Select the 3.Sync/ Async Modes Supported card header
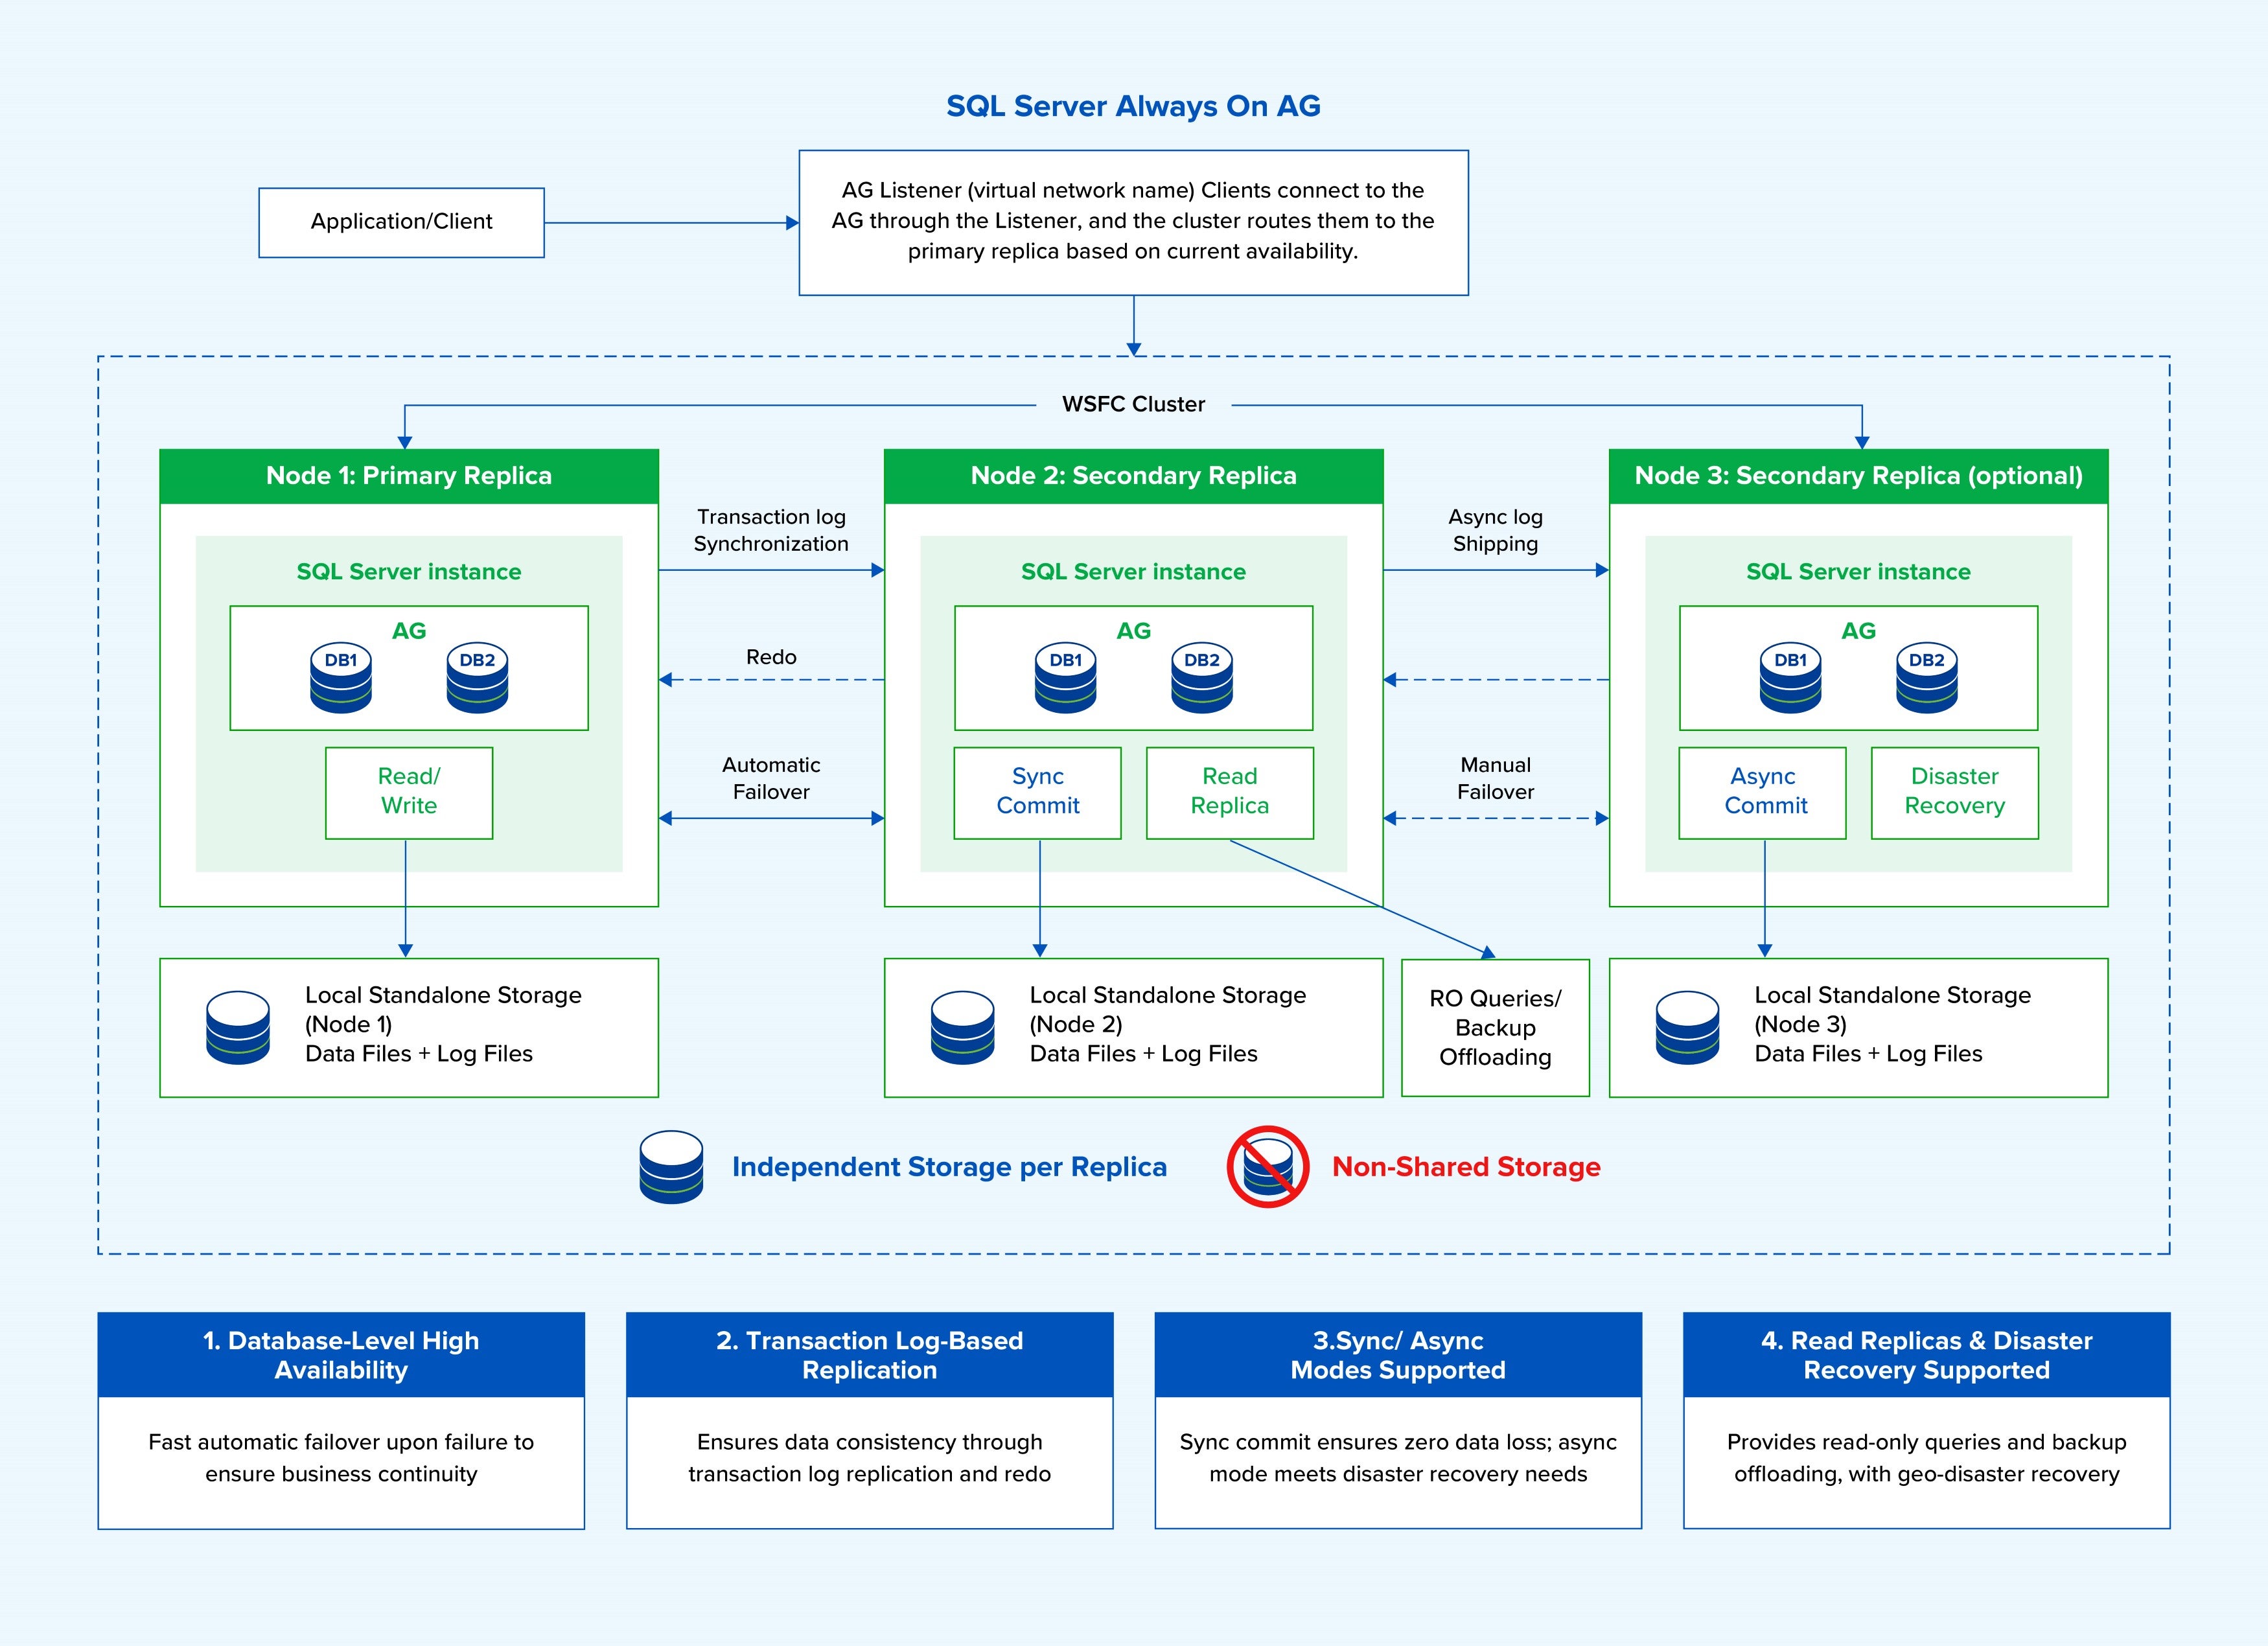 tap(1398, 1355)
